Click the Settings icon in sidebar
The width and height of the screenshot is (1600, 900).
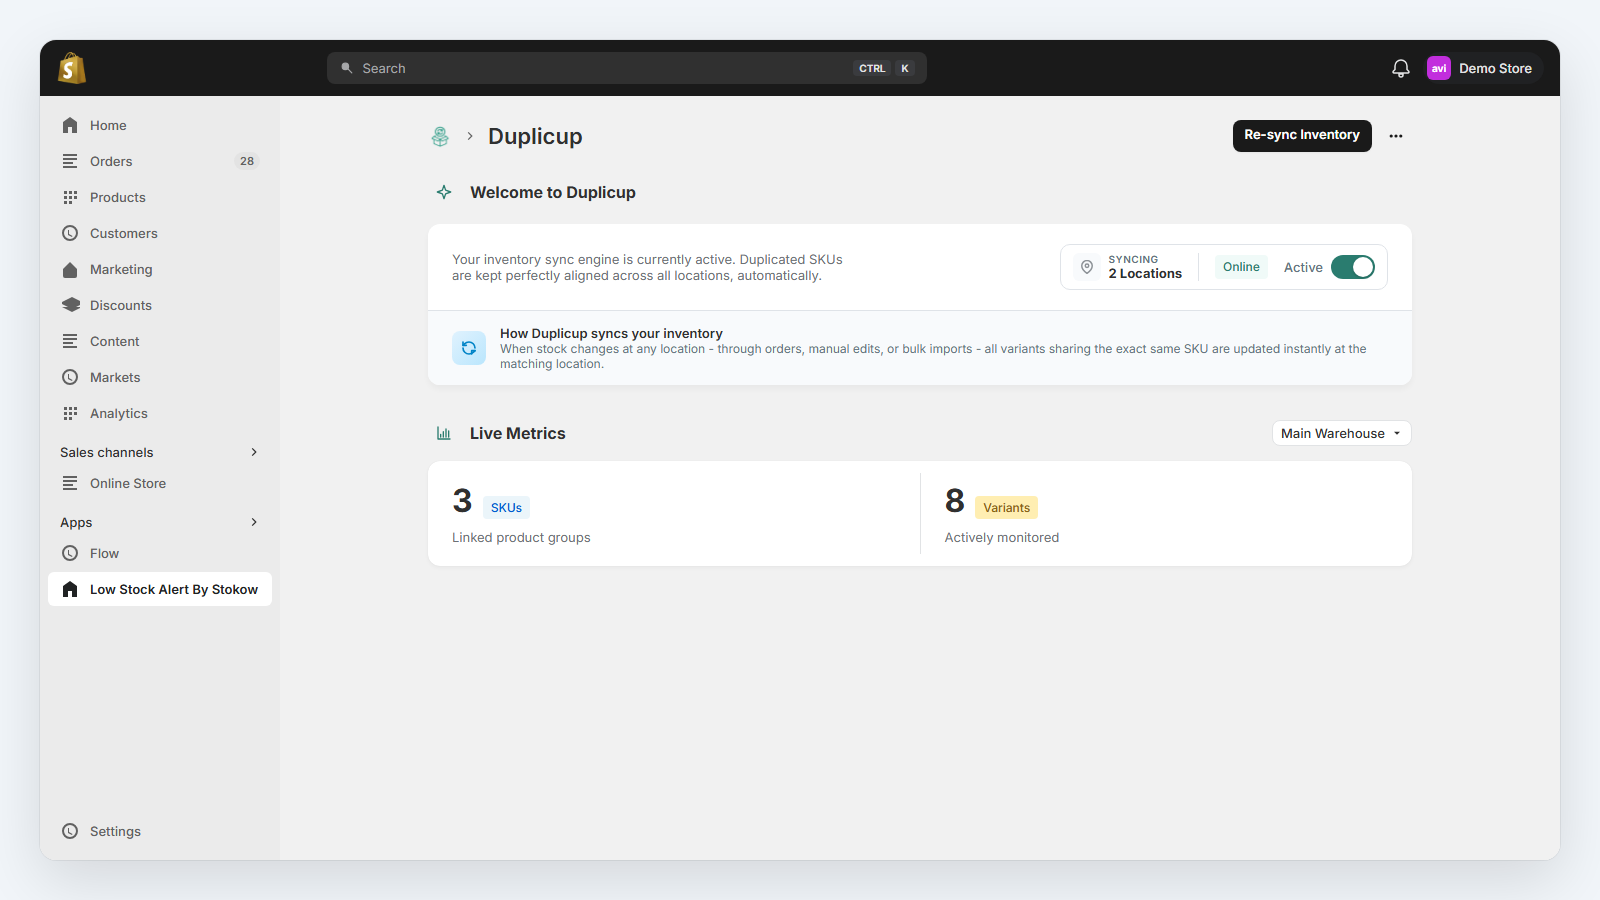tap(70, 831)
